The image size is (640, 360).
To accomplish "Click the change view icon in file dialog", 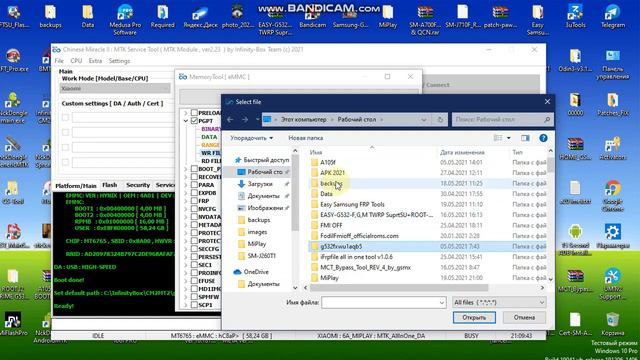I will (x=498, y=138).
